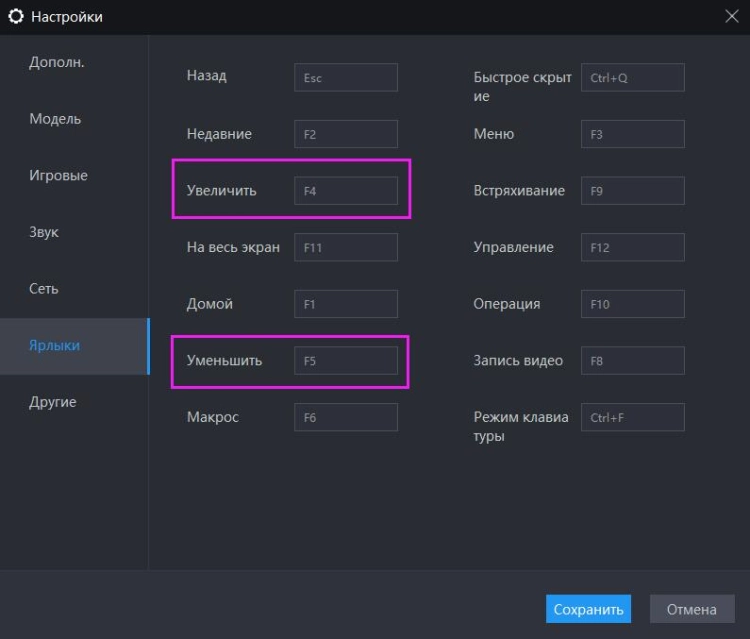The height and width of the screenshot is (639, 750).
Task: Click the settings gear icon in title bar
Action: click(15, 17)
